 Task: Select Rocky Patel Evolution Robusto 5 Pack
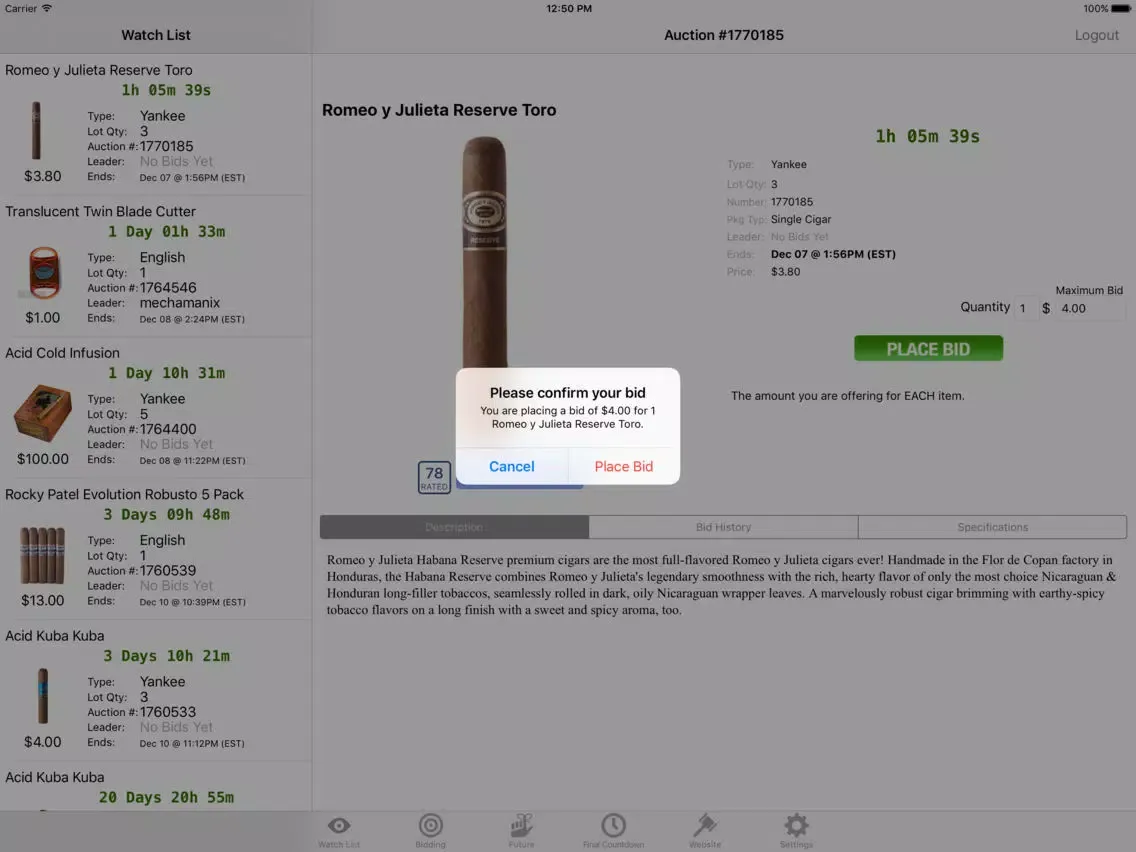[x=156, y=548]
